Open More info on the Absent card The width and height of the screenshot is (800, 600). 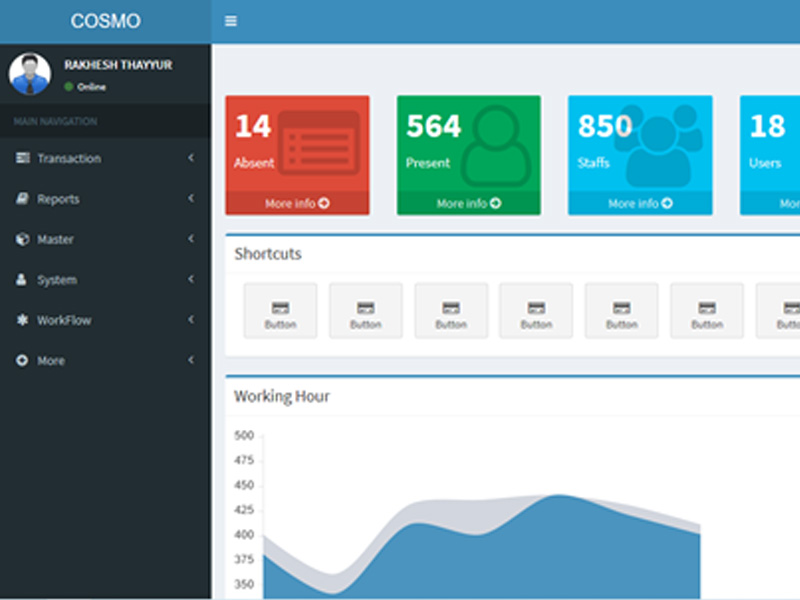(297, 204)
